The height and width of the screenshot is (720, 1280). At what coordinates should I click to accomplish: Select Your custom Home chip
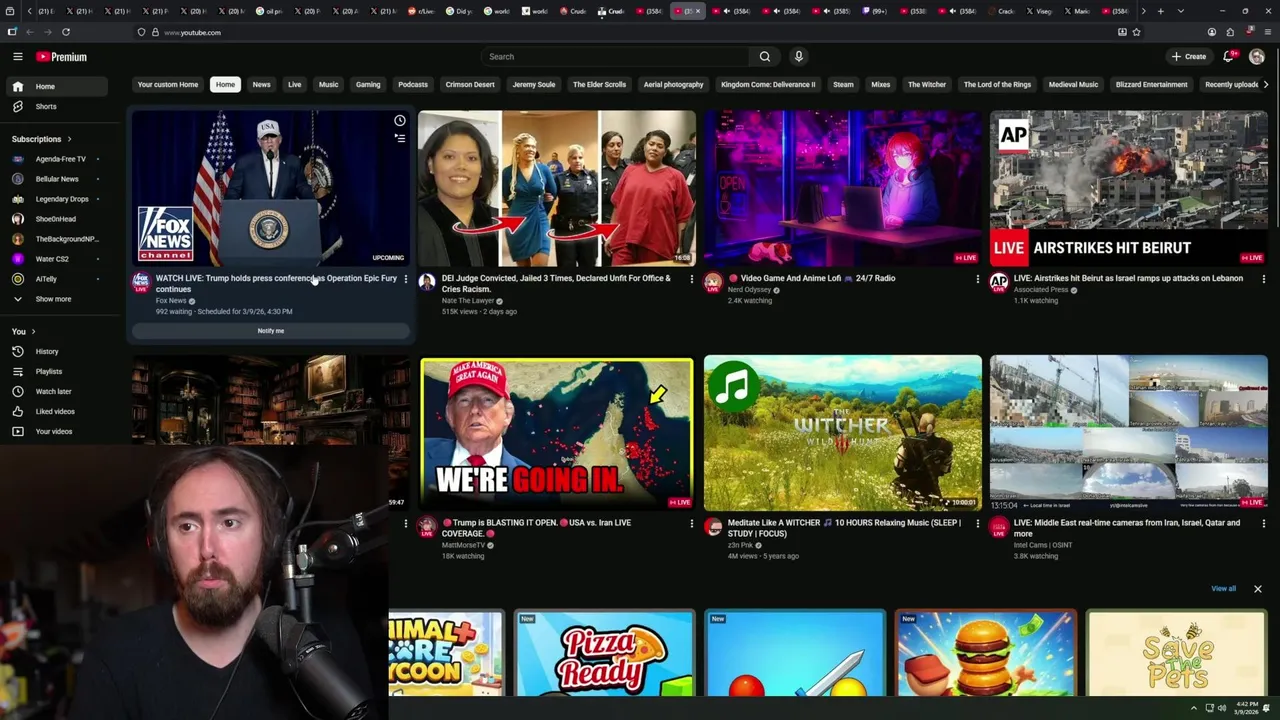168,85
